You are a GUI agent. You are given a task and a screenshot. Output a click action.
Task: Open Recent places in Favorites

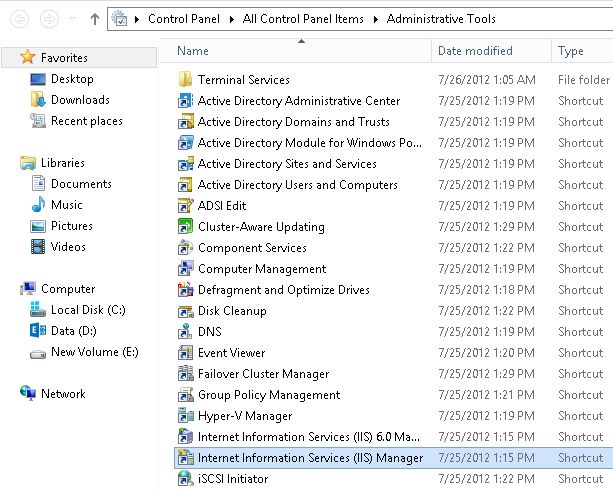point(87,121)
